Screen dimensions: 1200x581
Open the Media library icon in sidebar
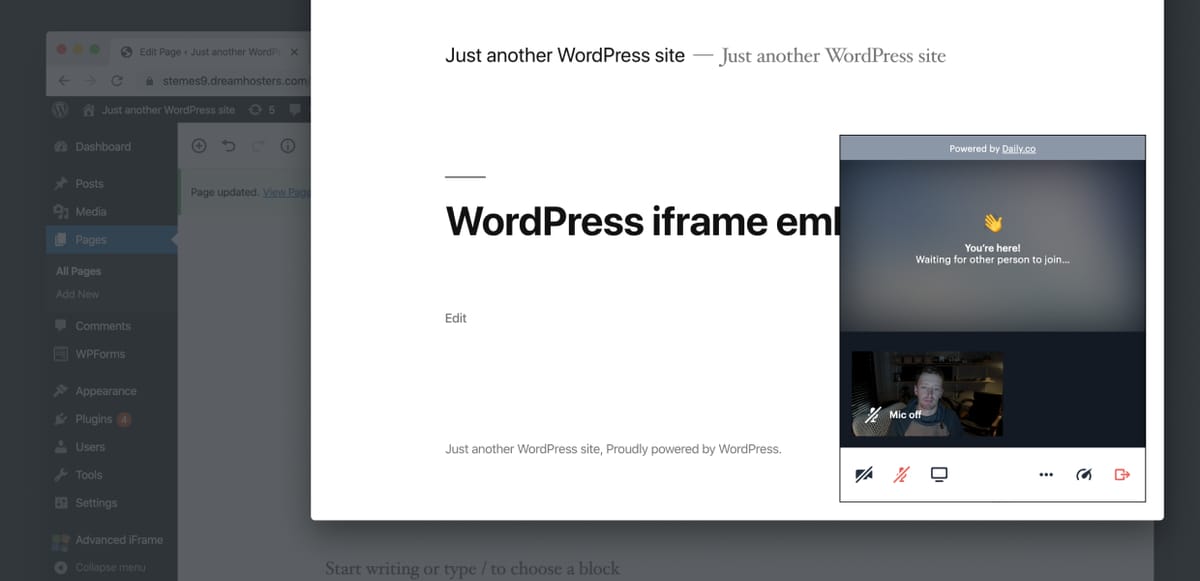coord(90,211)
